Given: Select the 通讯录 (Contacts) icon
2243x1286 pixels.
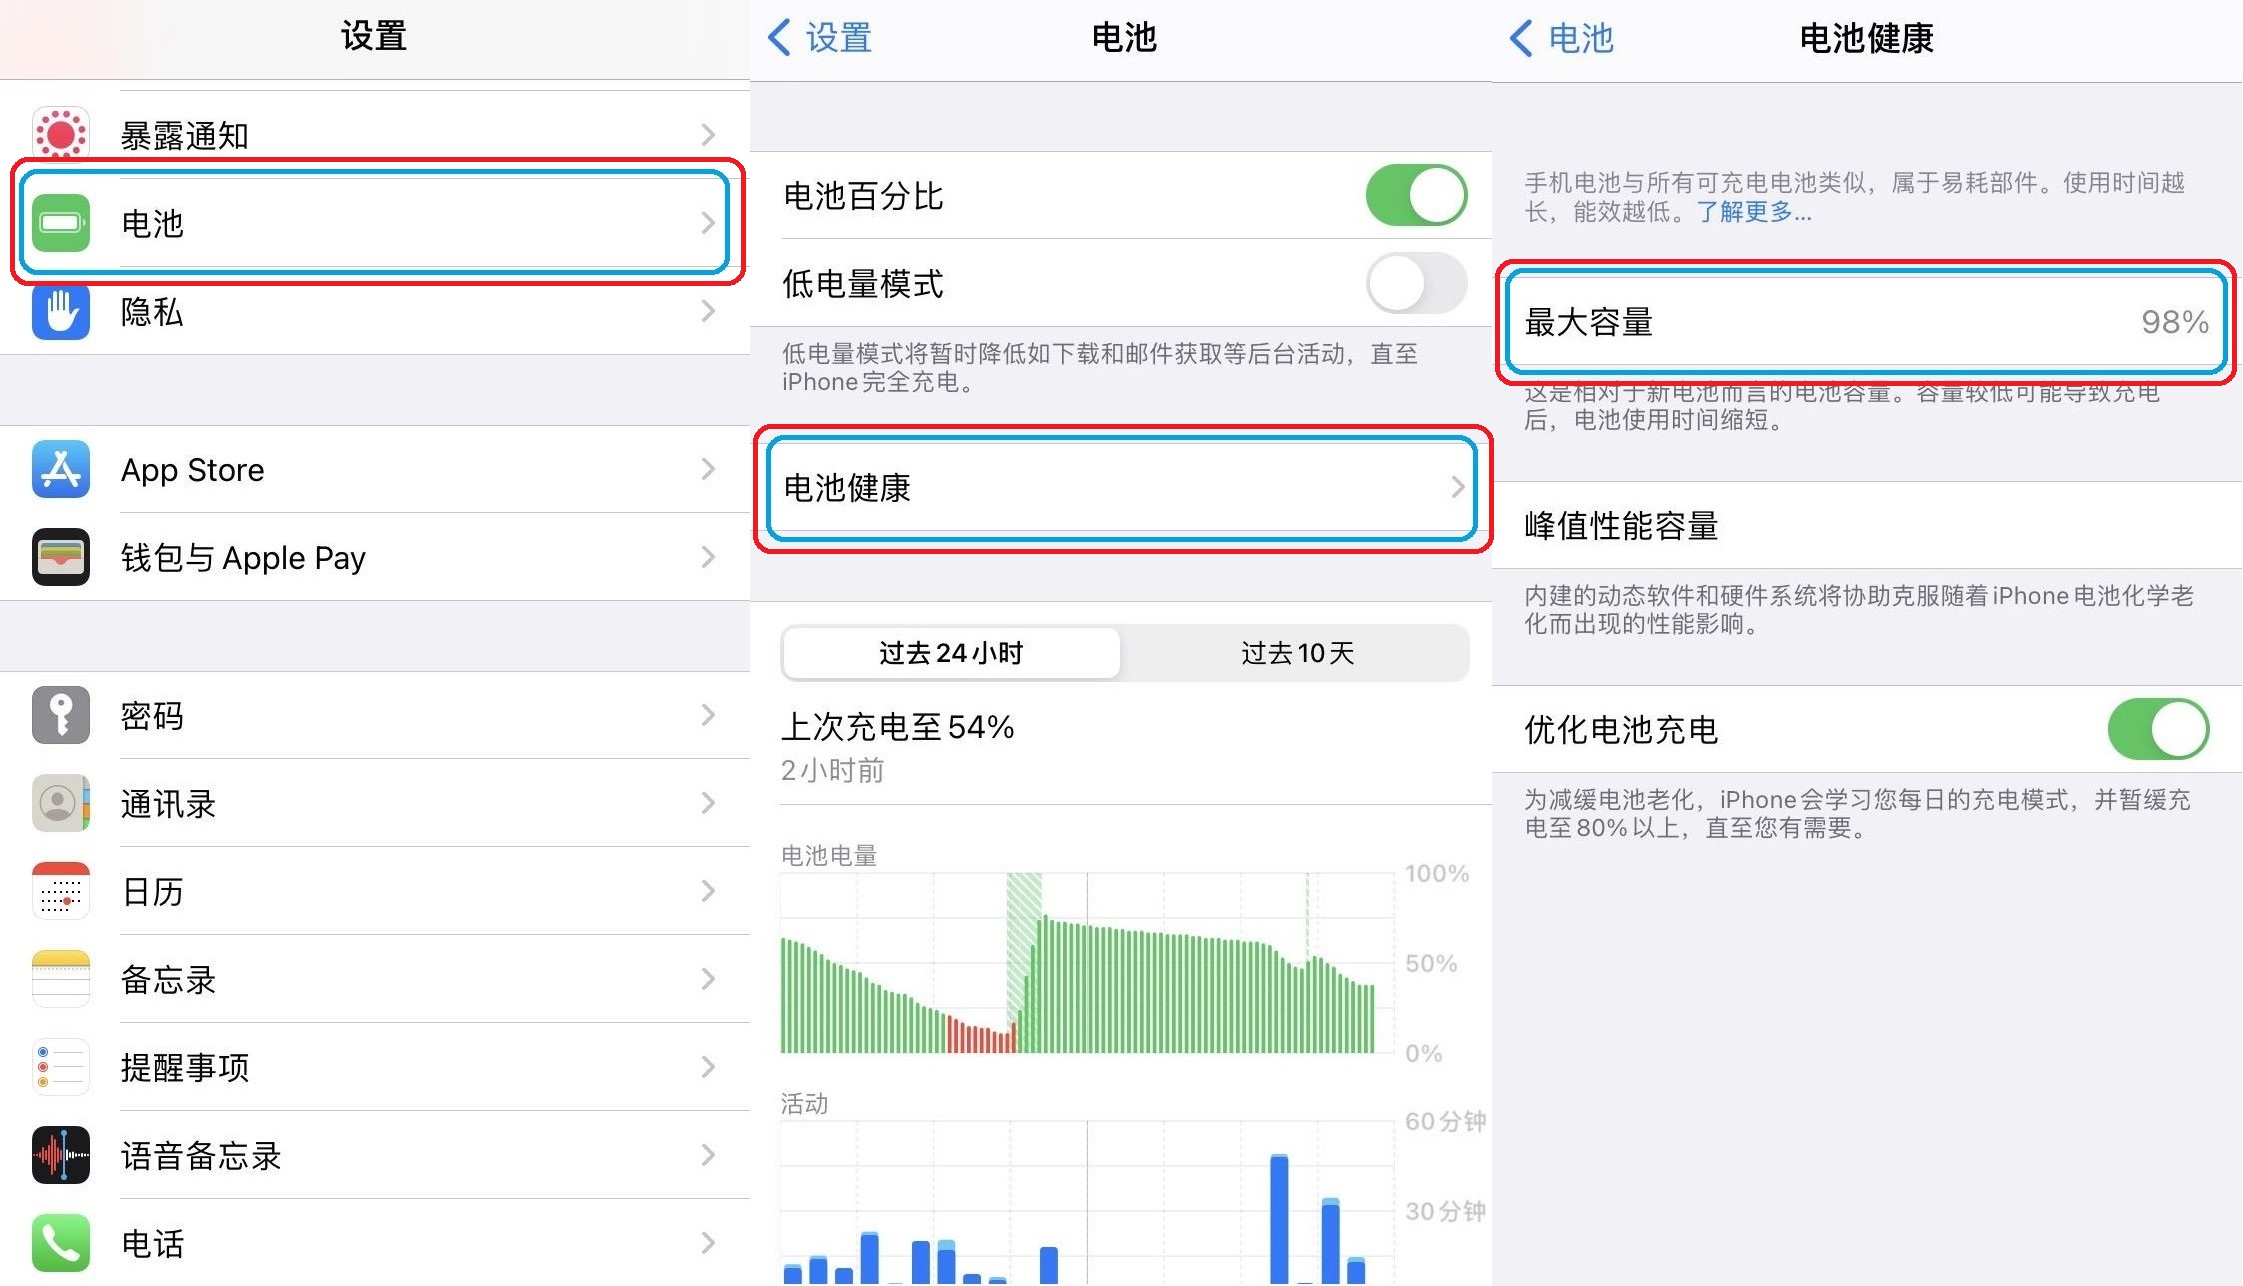Looking at the screenshot, I should point(61,804).
